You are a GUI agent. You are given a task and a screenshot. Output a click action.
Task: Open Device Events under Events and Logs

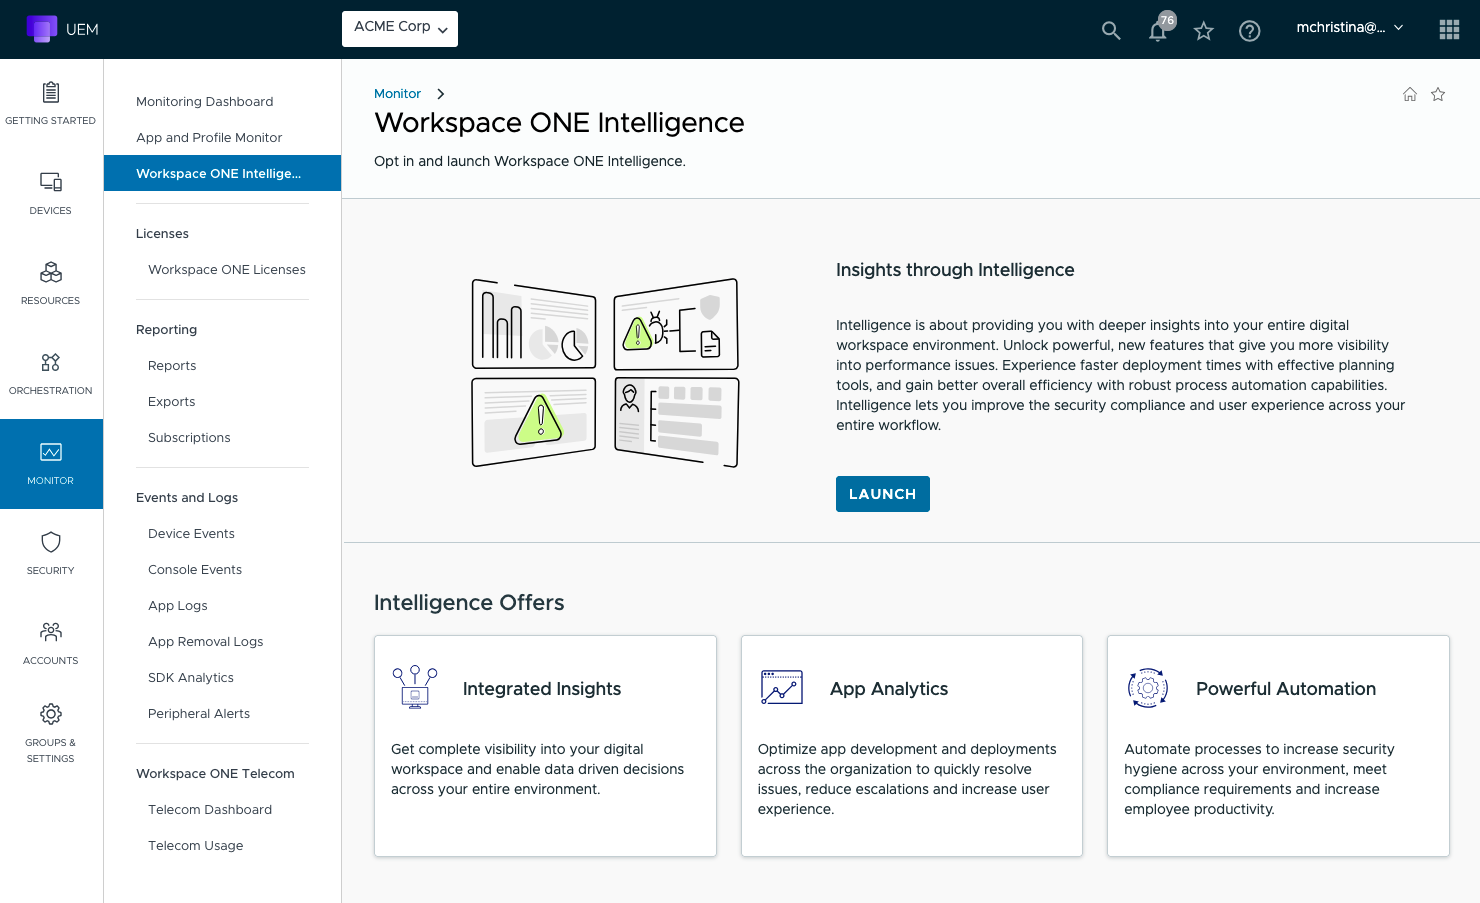click(x=191, y=534)
